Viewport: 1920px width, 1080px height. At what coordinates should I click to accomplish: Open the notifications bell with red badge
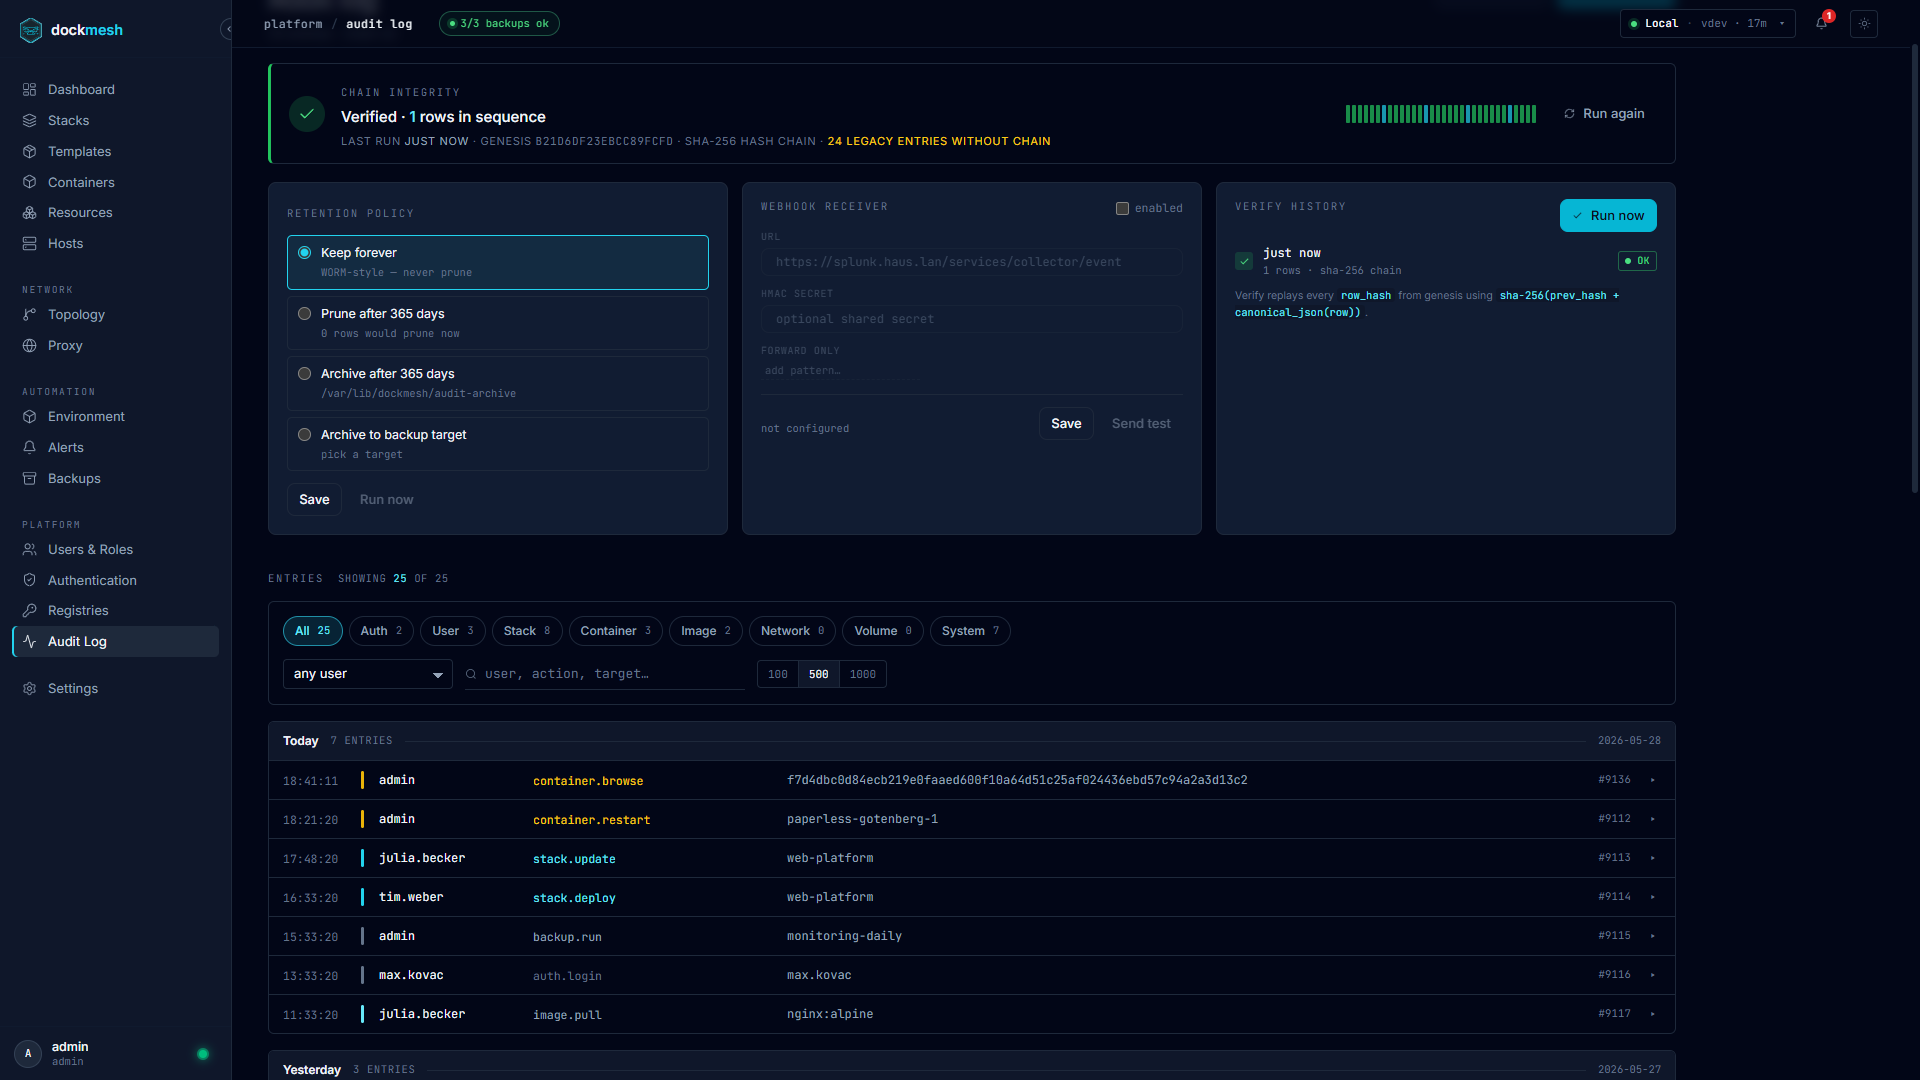click(1823, 23)
